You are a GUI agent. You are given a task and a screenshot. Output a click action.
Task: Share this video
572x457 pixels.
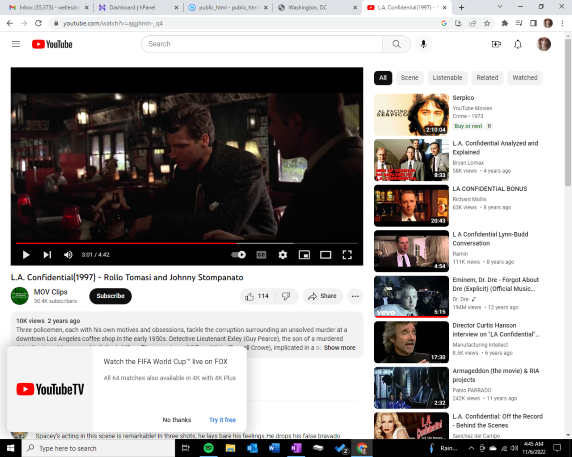[x=322, y=296]
